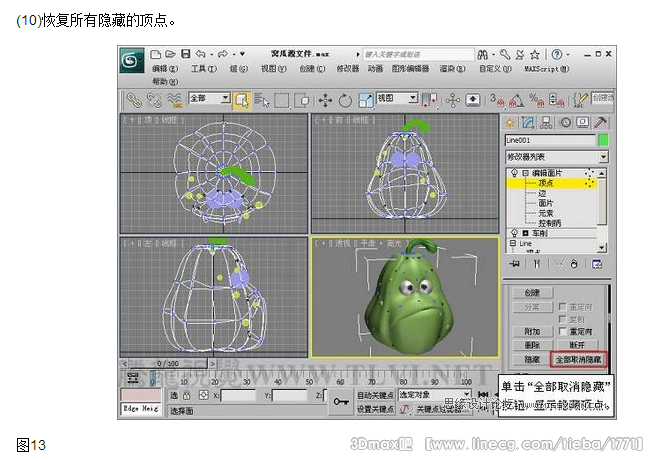The height and width of the screenshot is (461, 672).
Task: Click modifier stack scroll down arrow
Action: (602, 247)
